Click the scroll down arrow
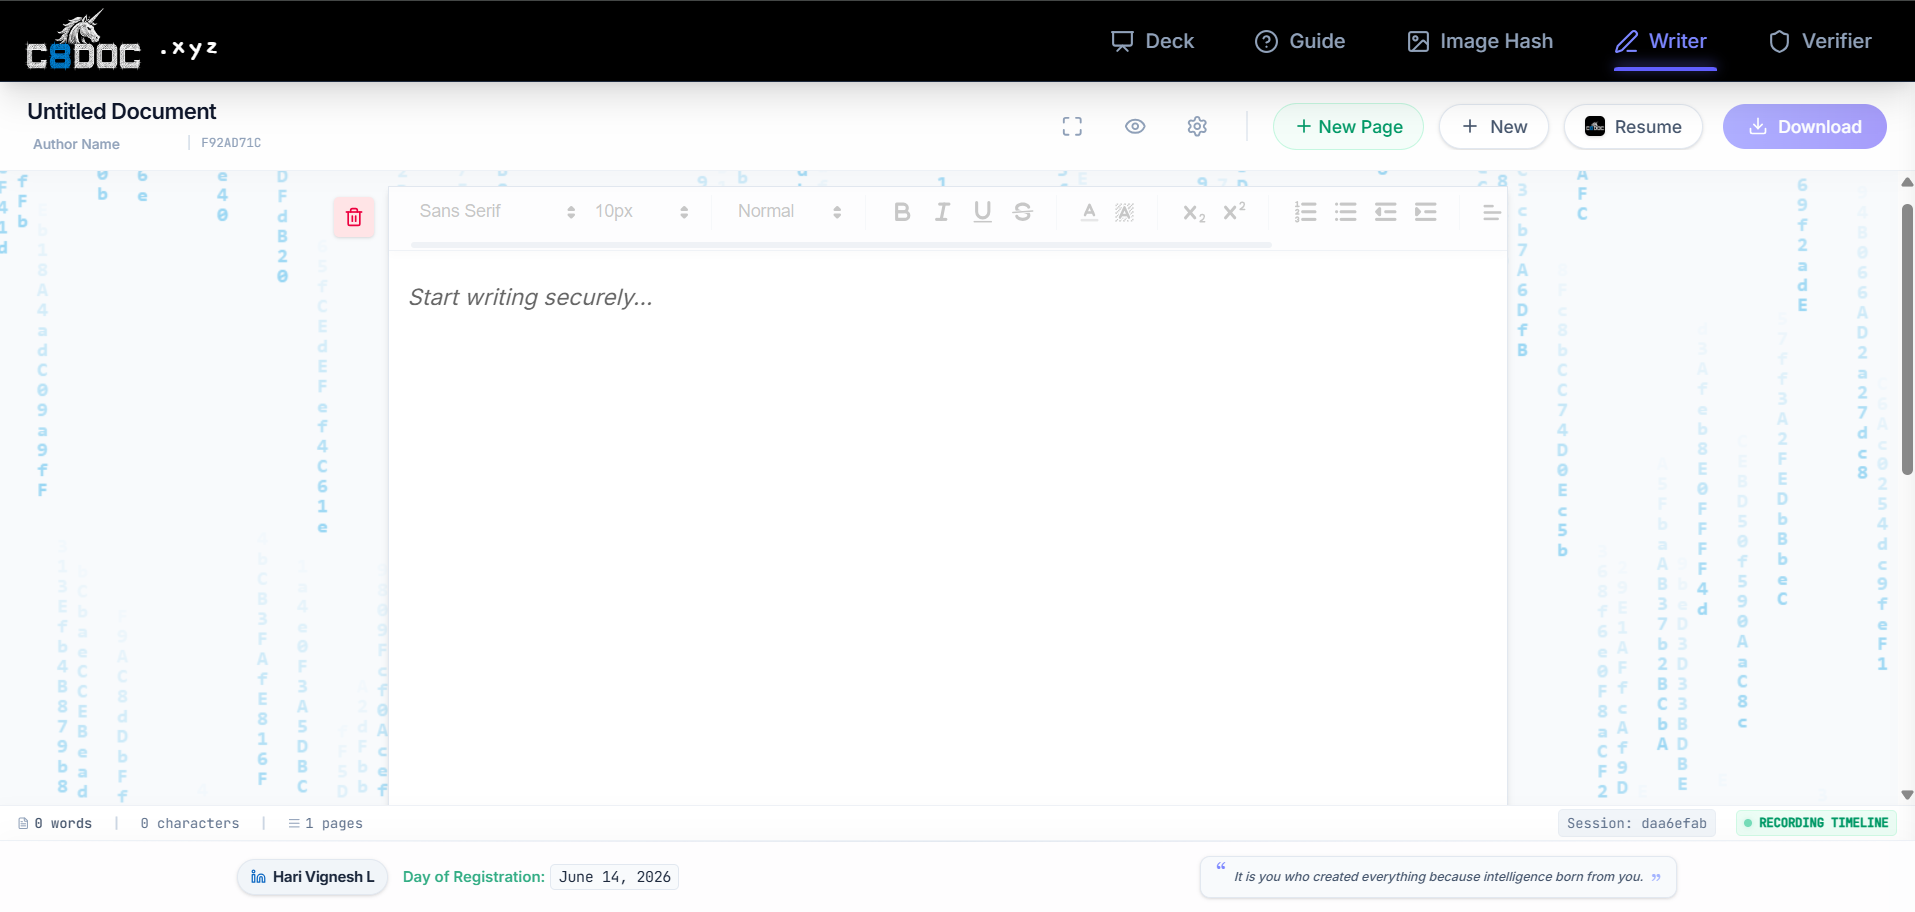Viewport: 1915px width, 912px height. [1907, 795]
